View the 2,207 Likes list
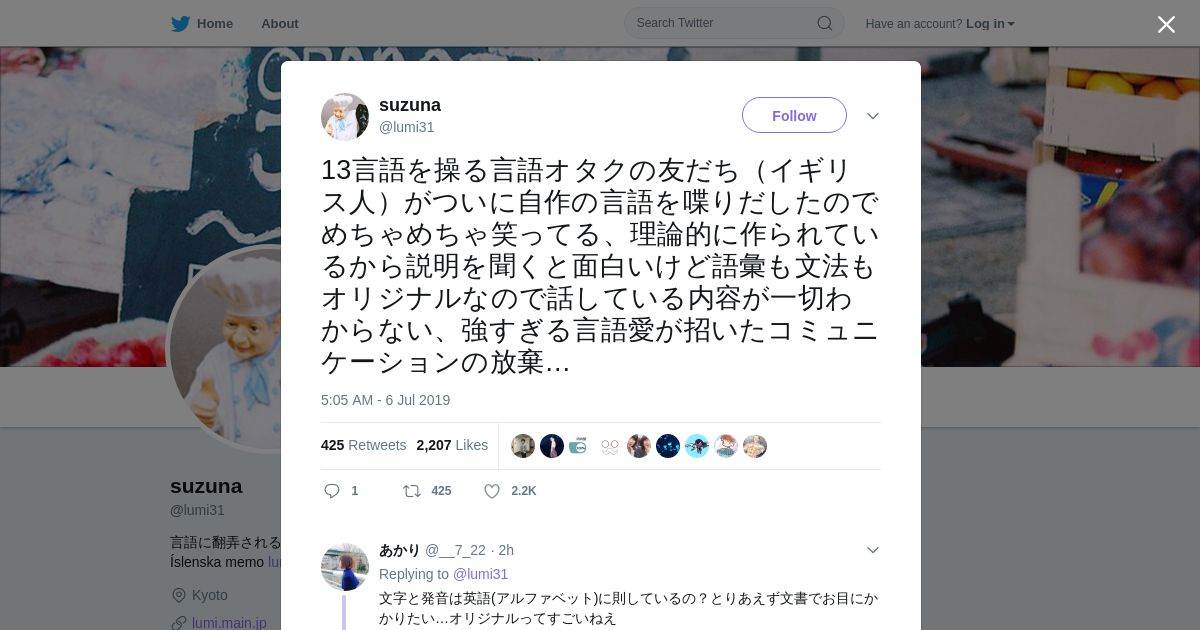1200x630 pixels. 452,445
